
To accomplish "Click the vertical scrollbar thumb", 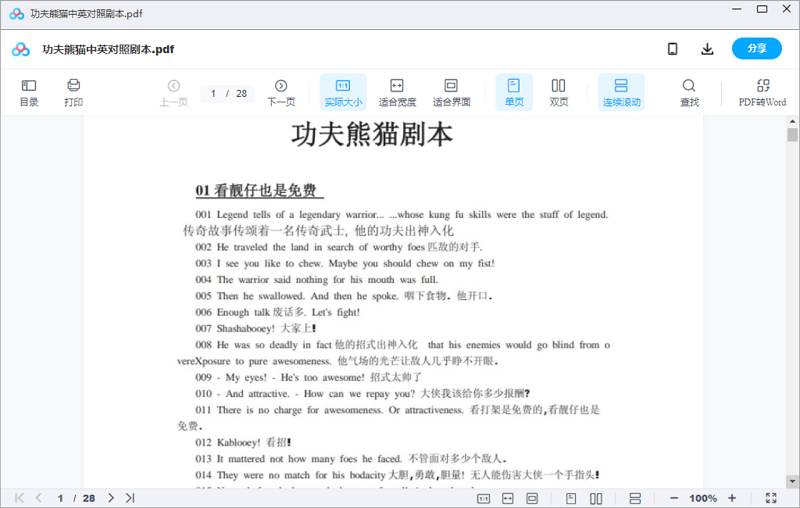I will coord(792,135).
